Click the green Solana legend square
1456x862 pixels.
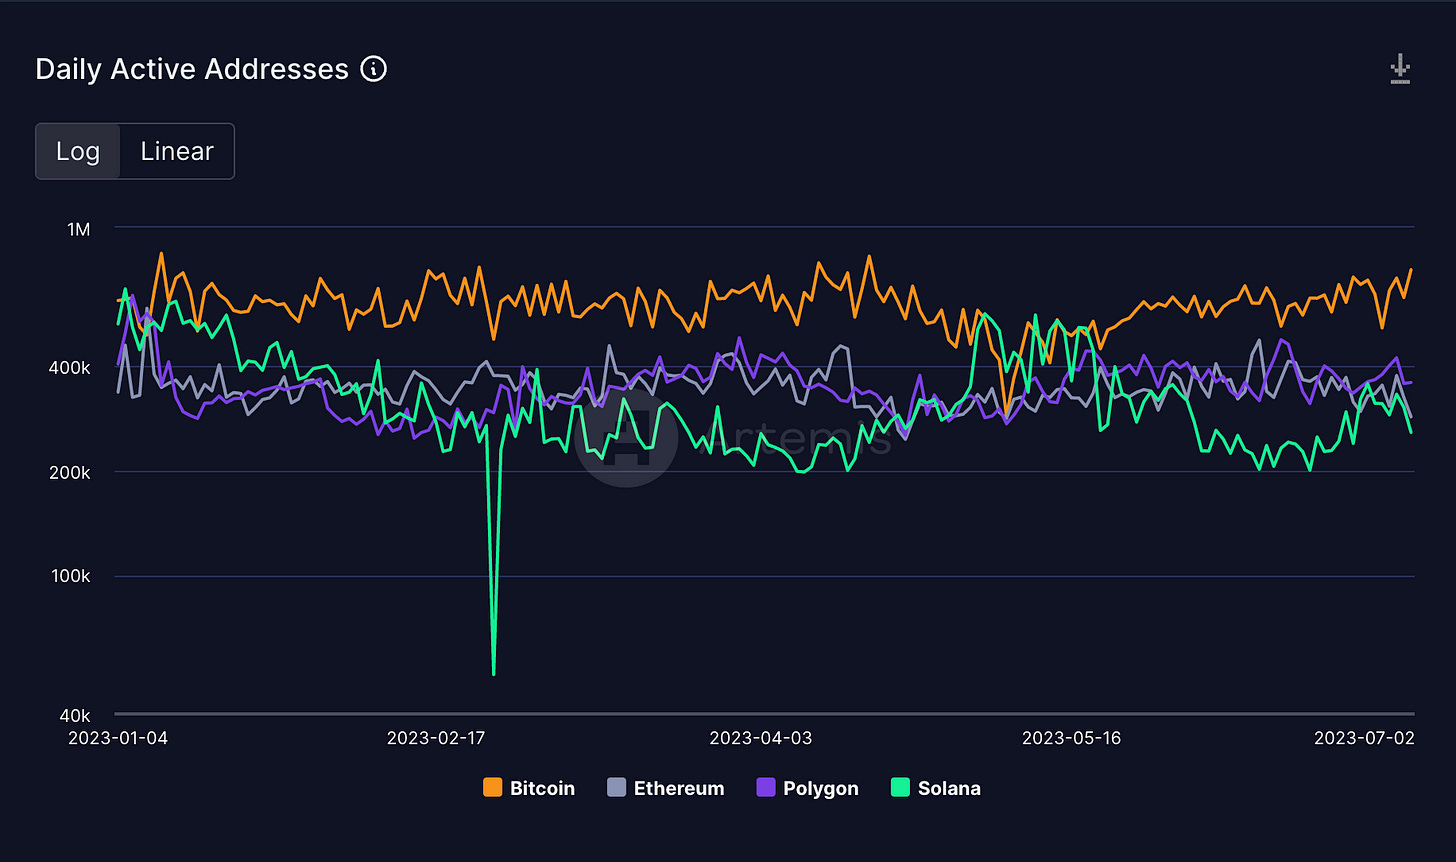coord(899,788)
